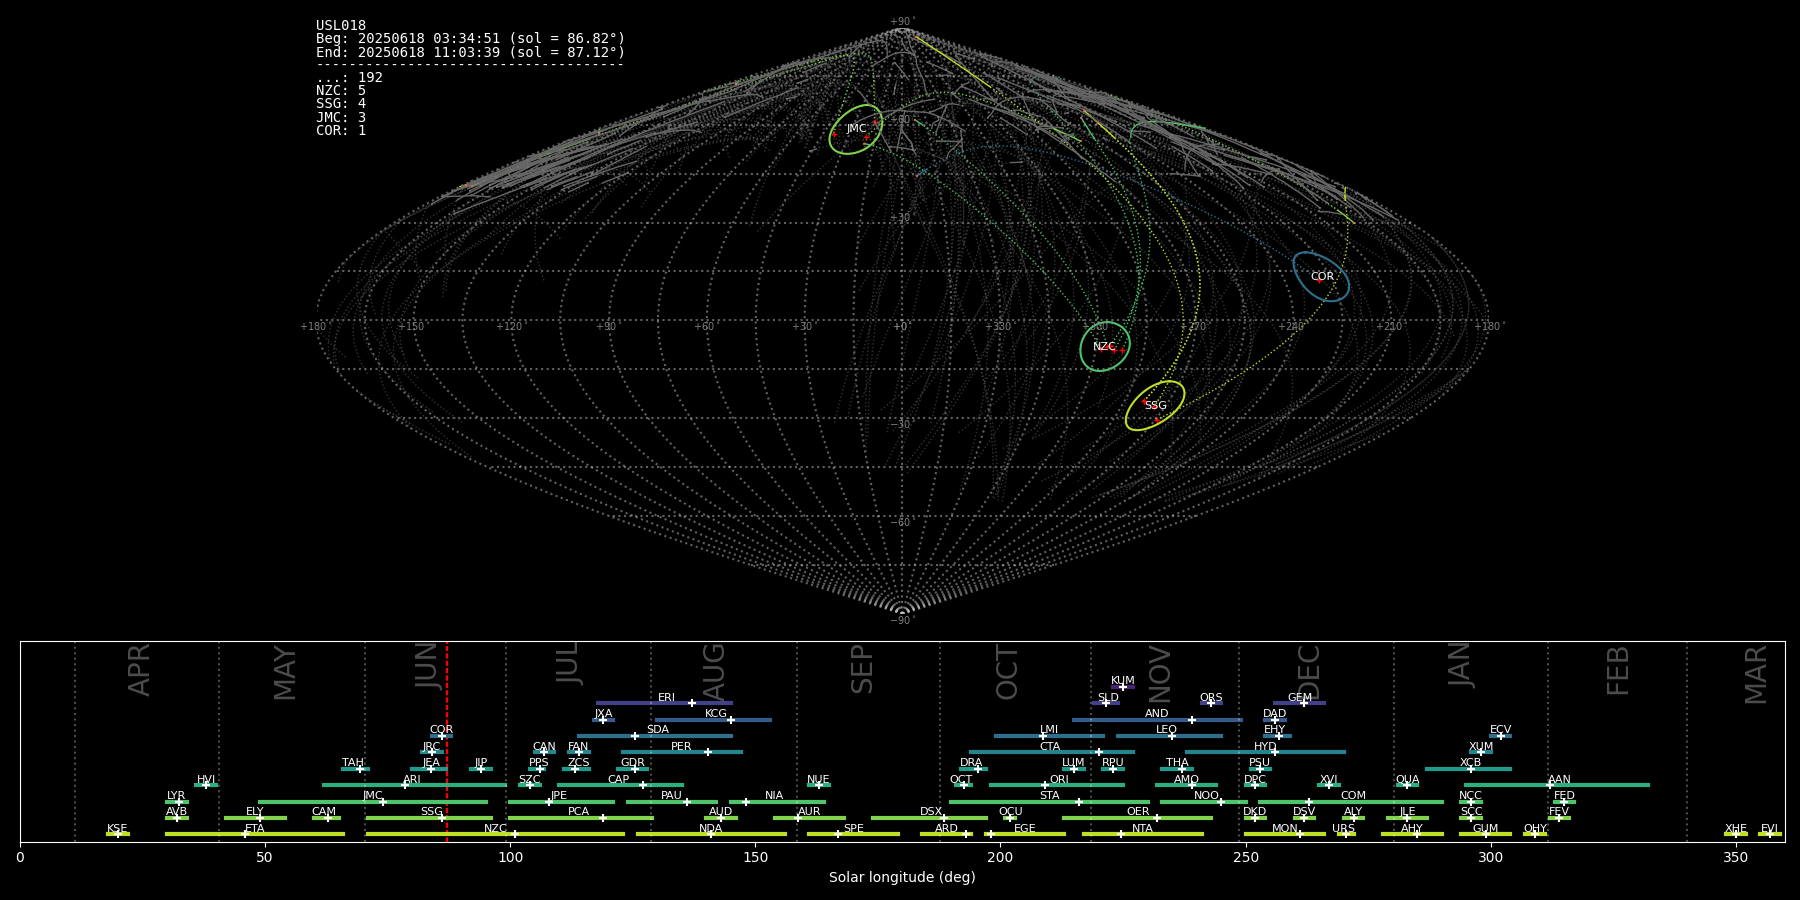Click the NUE shower label
Image resolution: width=1800 pixels, height=900 pixels.
tap(818, 780)
